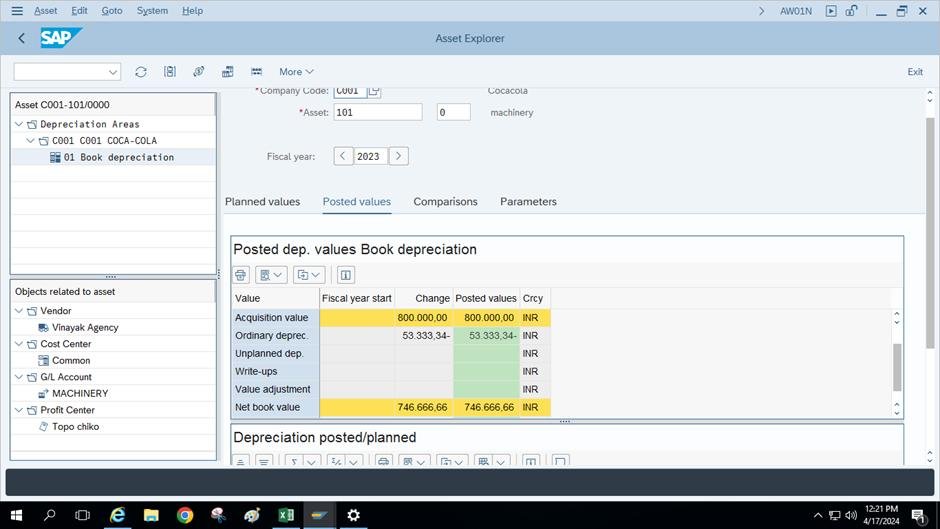Open the transaction command dropdown field
Viewport: 940px width, 529px height.
tap(67, 72)
